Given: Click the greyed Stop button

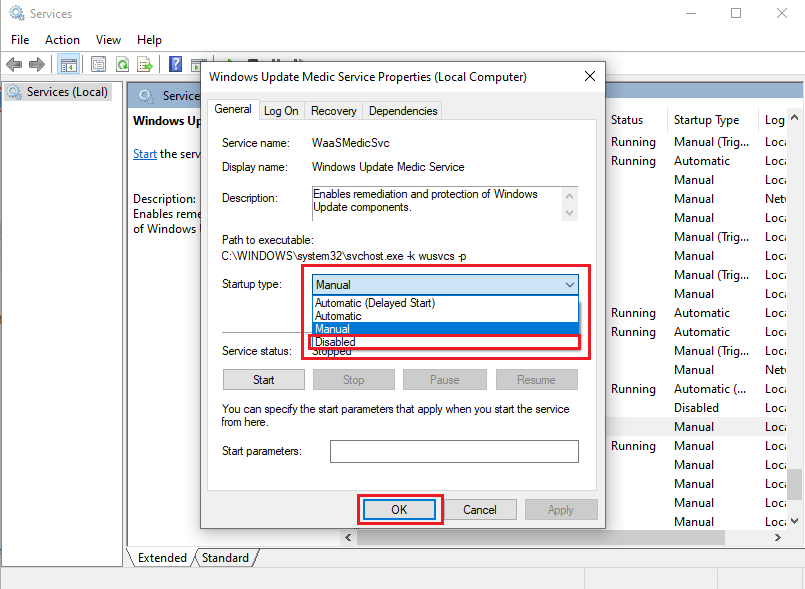Looking at the screenshot, I should (x=354, y=379).
